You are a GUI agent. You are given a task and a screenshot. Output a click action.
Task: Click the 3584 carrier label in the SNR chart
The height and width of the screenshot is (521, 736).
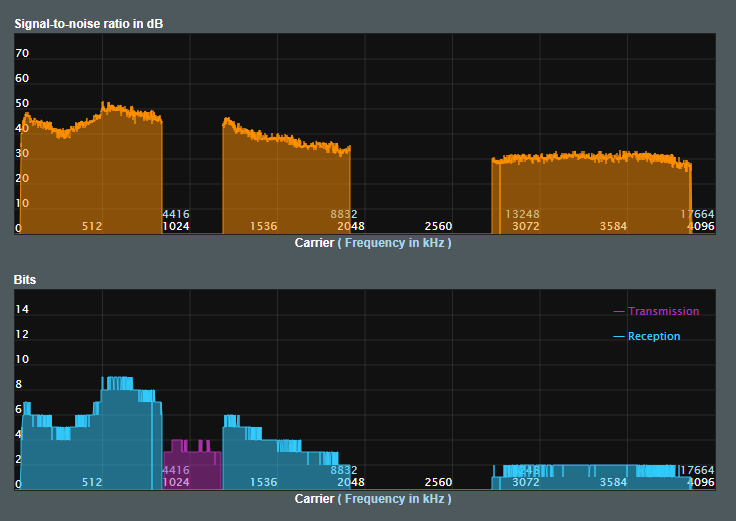click(x=613, y=226)
